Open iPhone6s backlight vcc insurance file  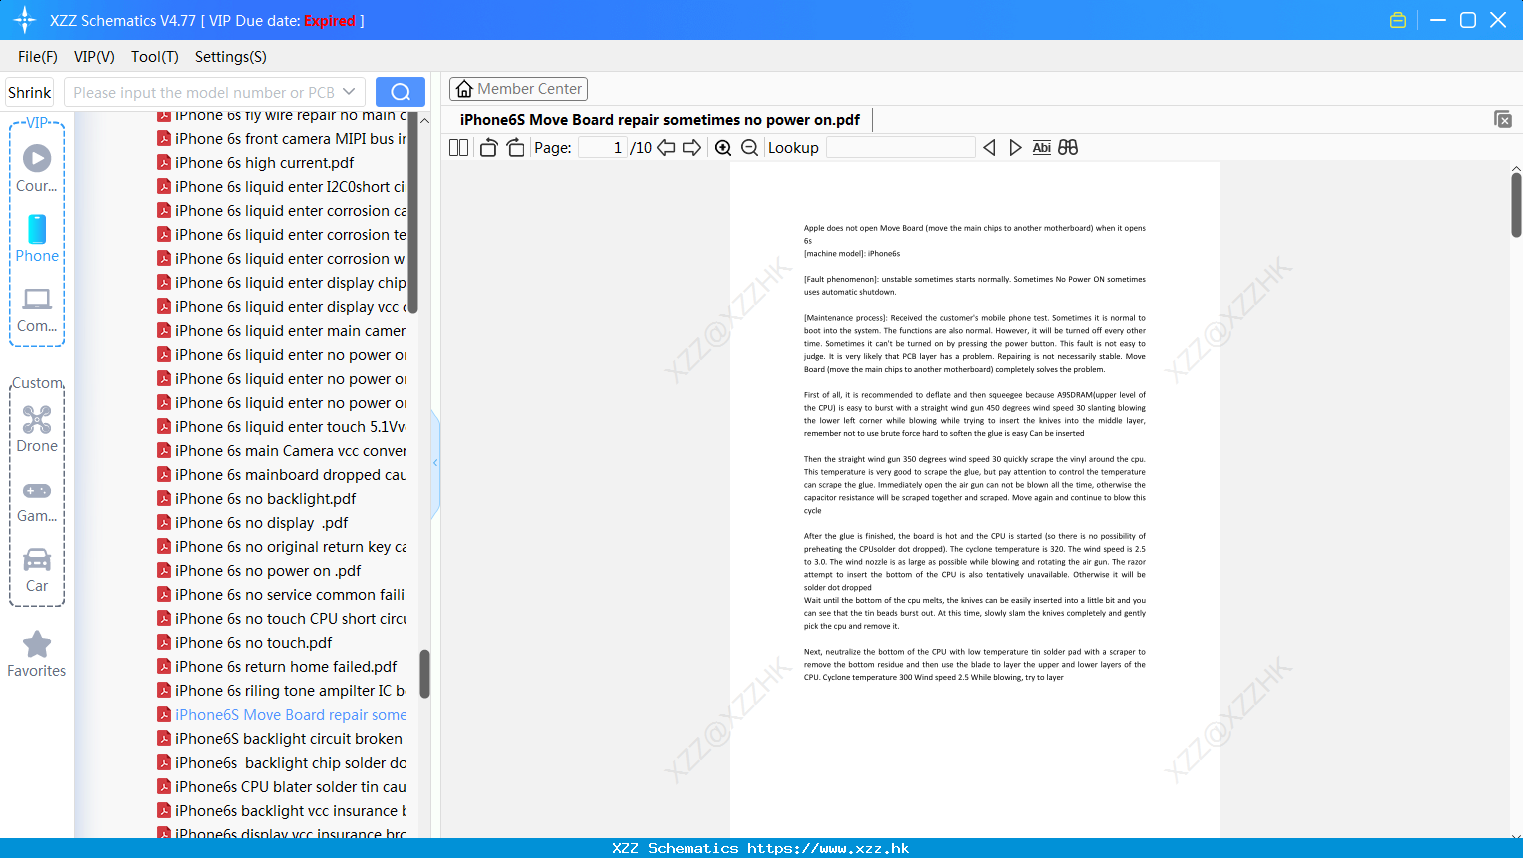tap(290, 811)
